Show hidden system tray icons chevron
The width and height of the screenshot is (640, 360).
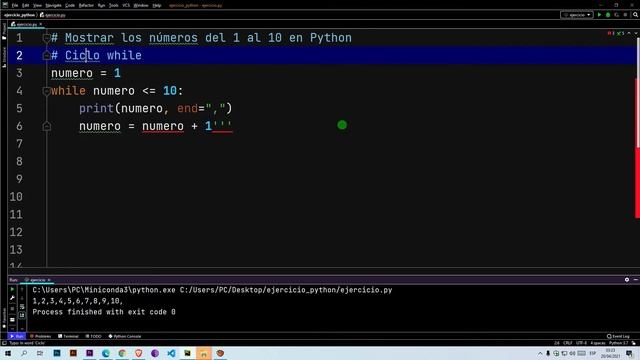click(x=540, y=353)
